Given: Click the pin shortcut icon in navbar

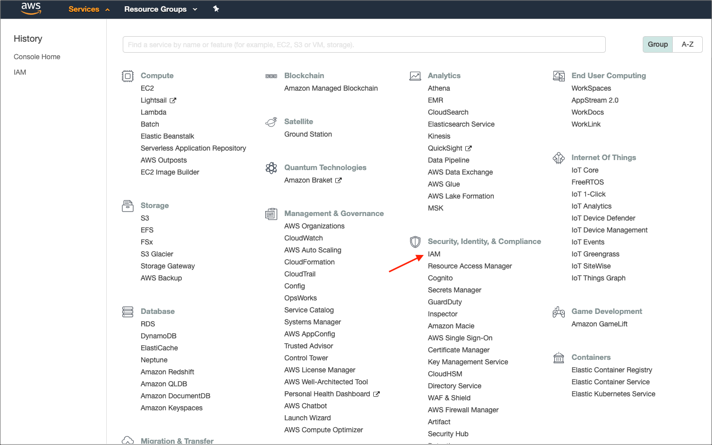Looking at the screenshot, I should [x=216, y=9].
